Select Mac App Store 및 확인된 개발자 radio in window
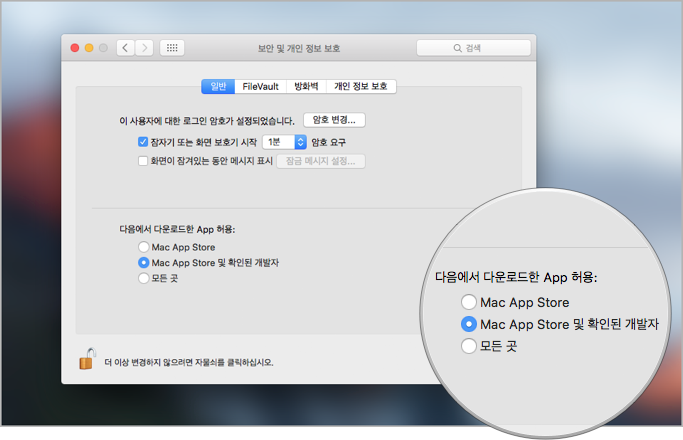The height and width of the screenshot is (440, 683). [143, 263]
